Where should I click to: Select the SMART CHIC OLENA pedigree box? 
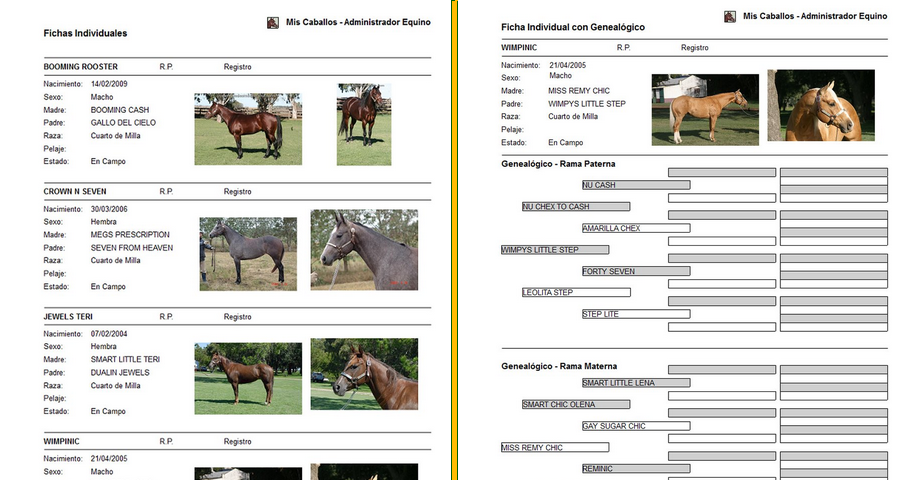(576, 404)
